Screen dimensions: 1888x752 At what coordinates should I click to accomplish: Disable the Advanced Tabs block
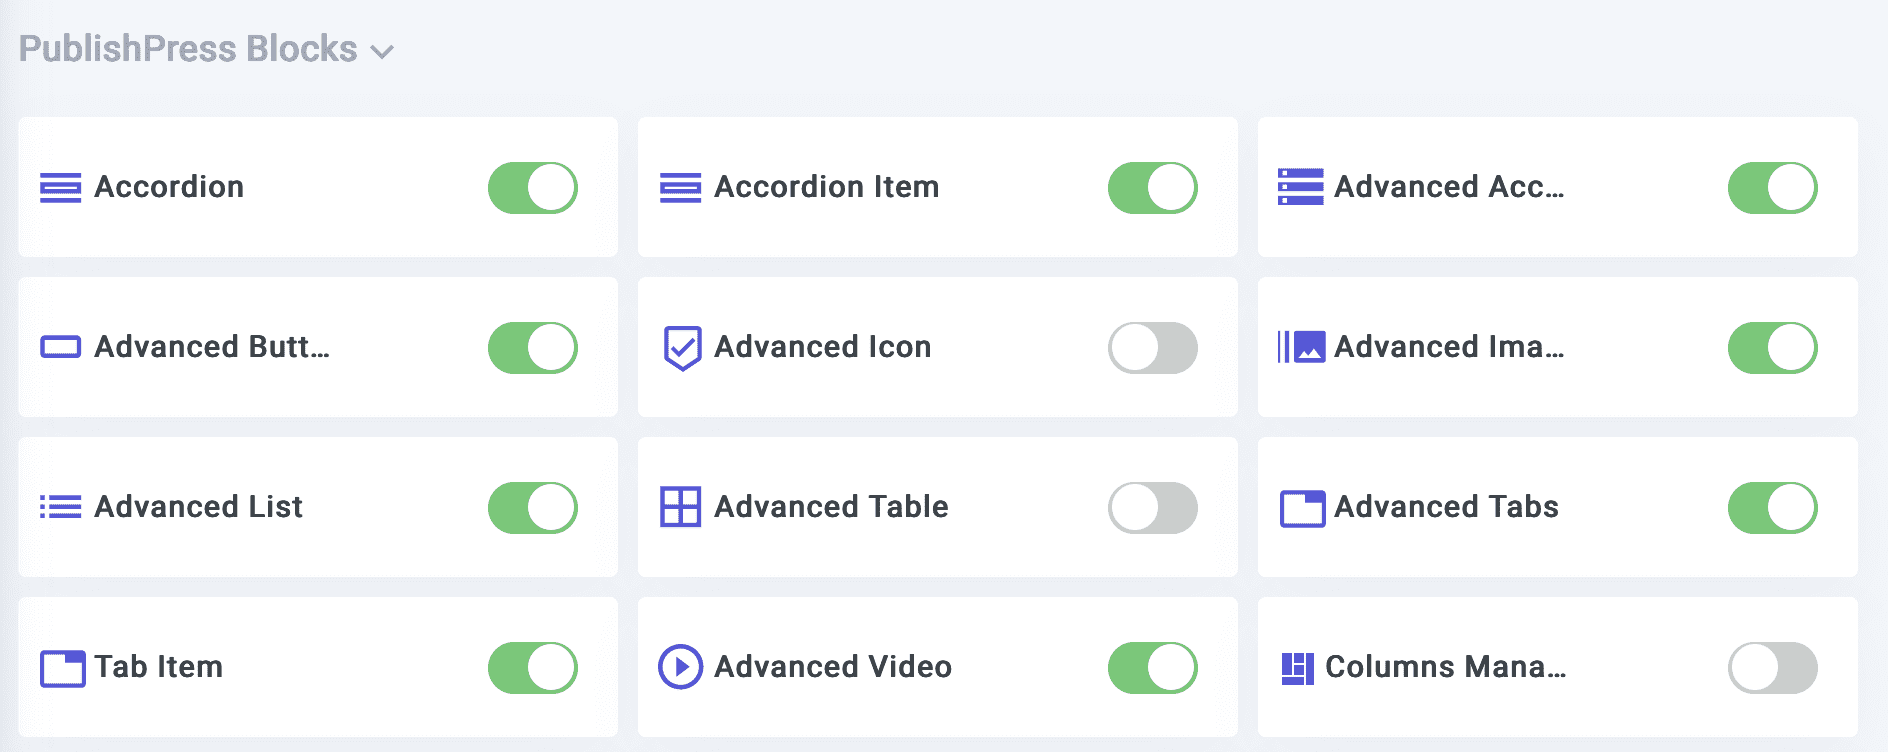point(1772,507)
